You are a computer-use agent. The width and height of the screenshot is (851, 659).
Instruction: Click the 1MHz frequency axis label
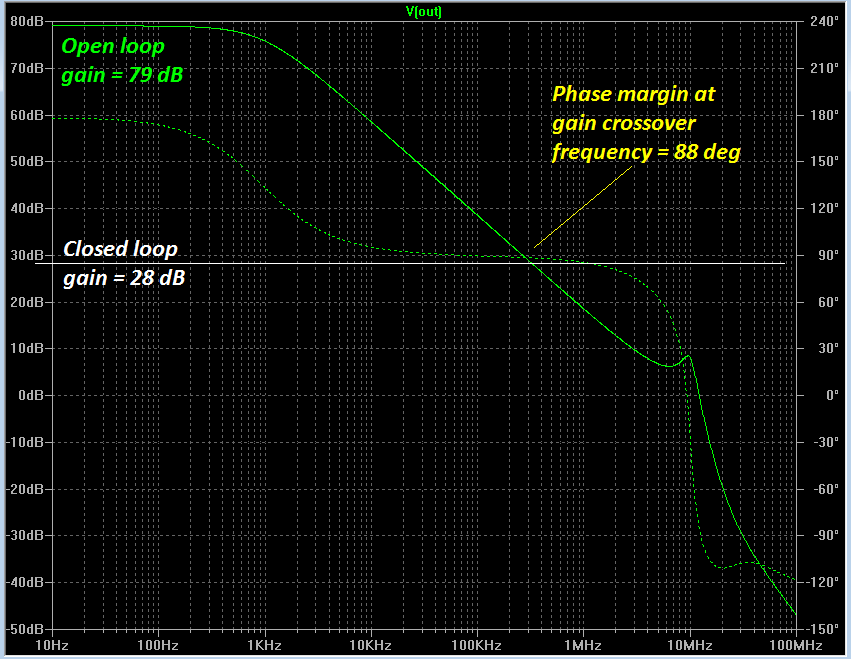click(583, 645)
